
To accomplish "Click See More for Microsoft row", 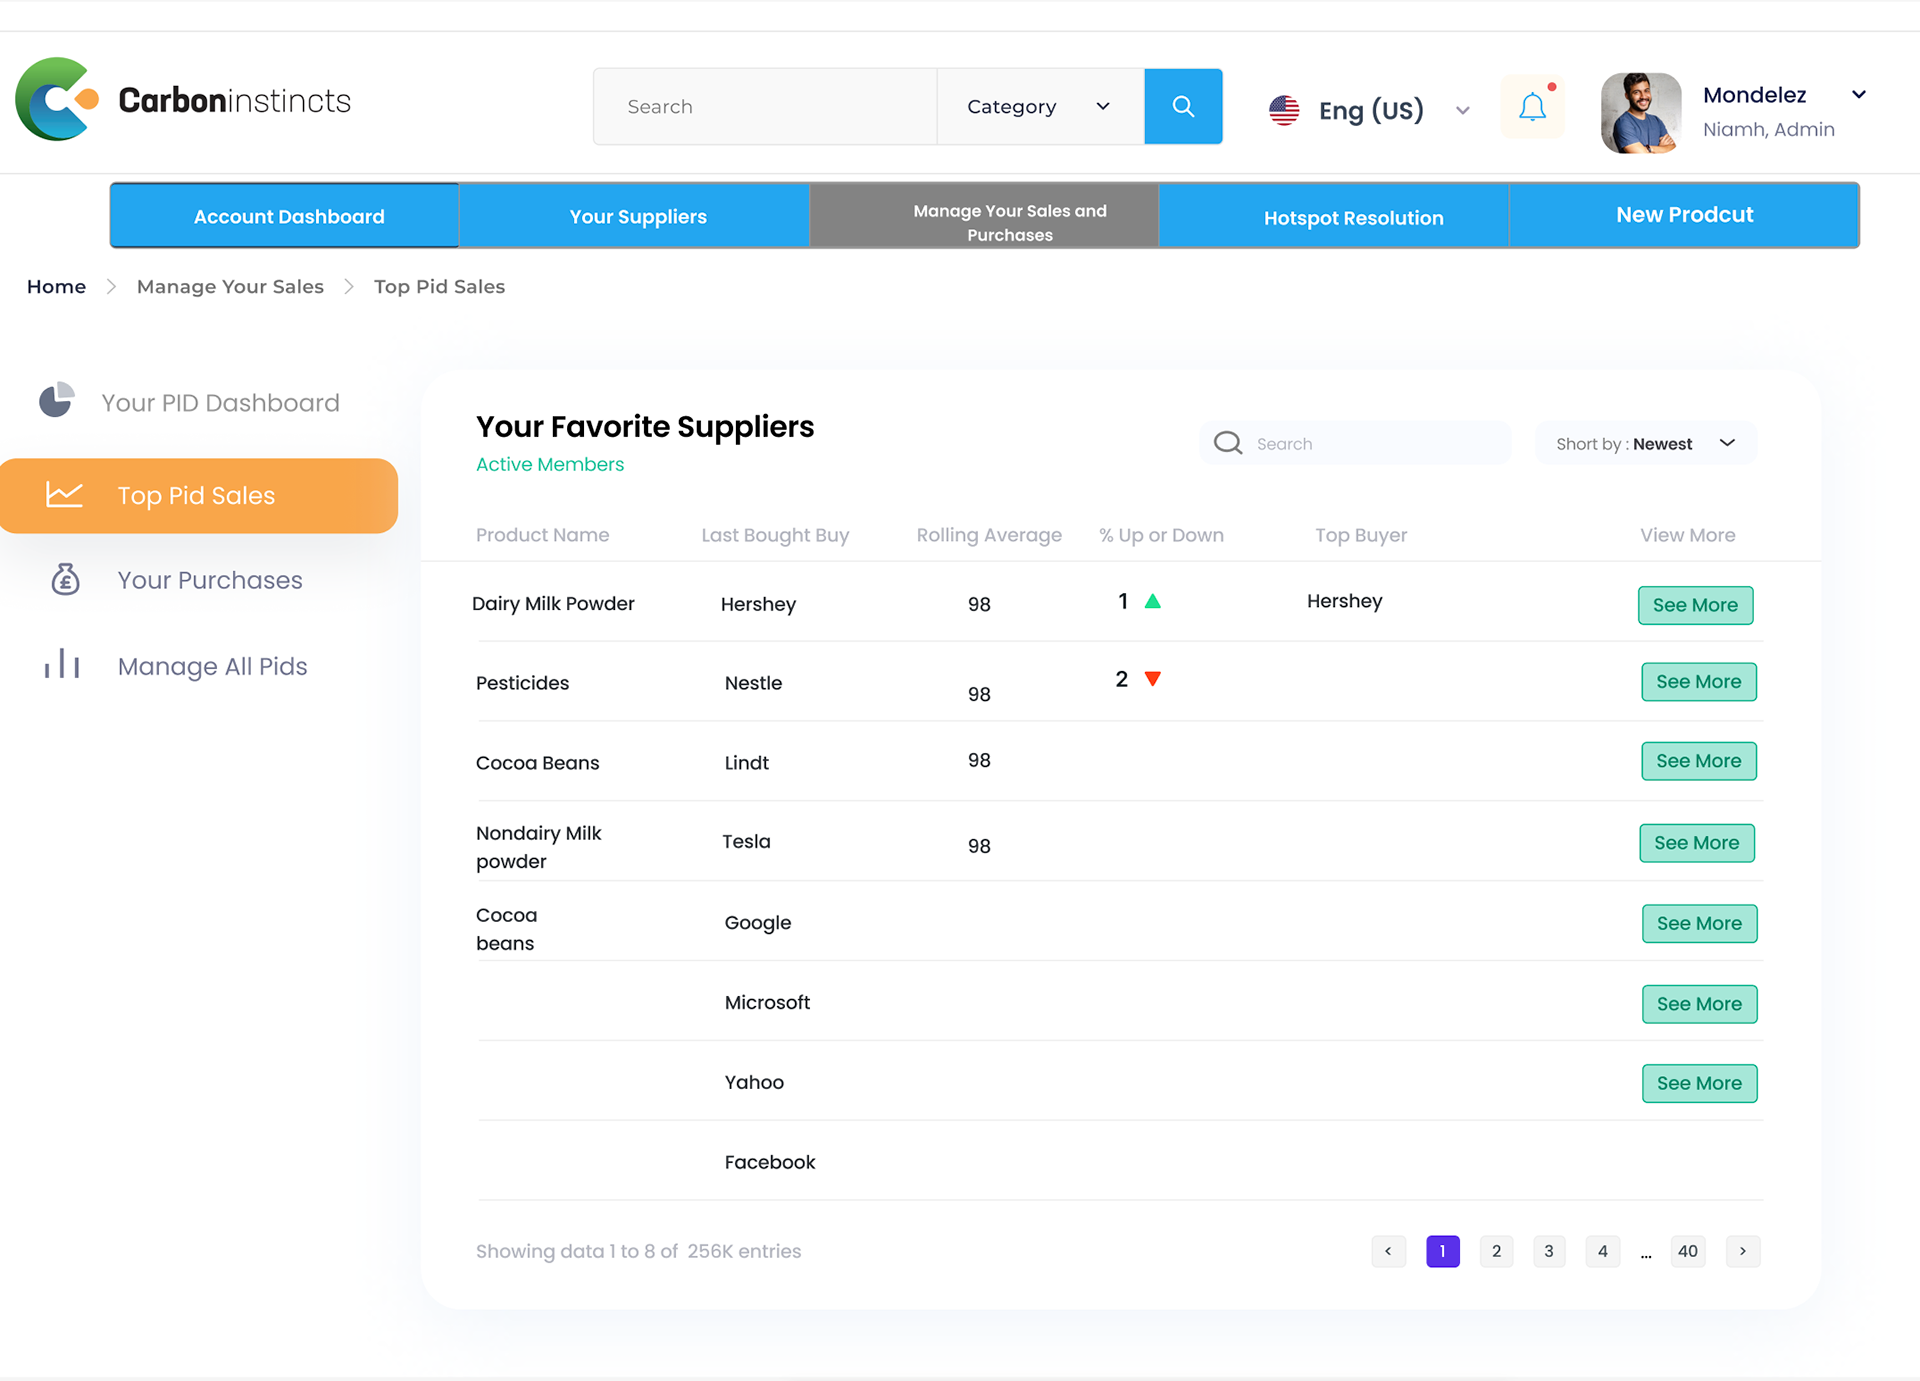I will pyautogui.click(x=1700, y=1004).
